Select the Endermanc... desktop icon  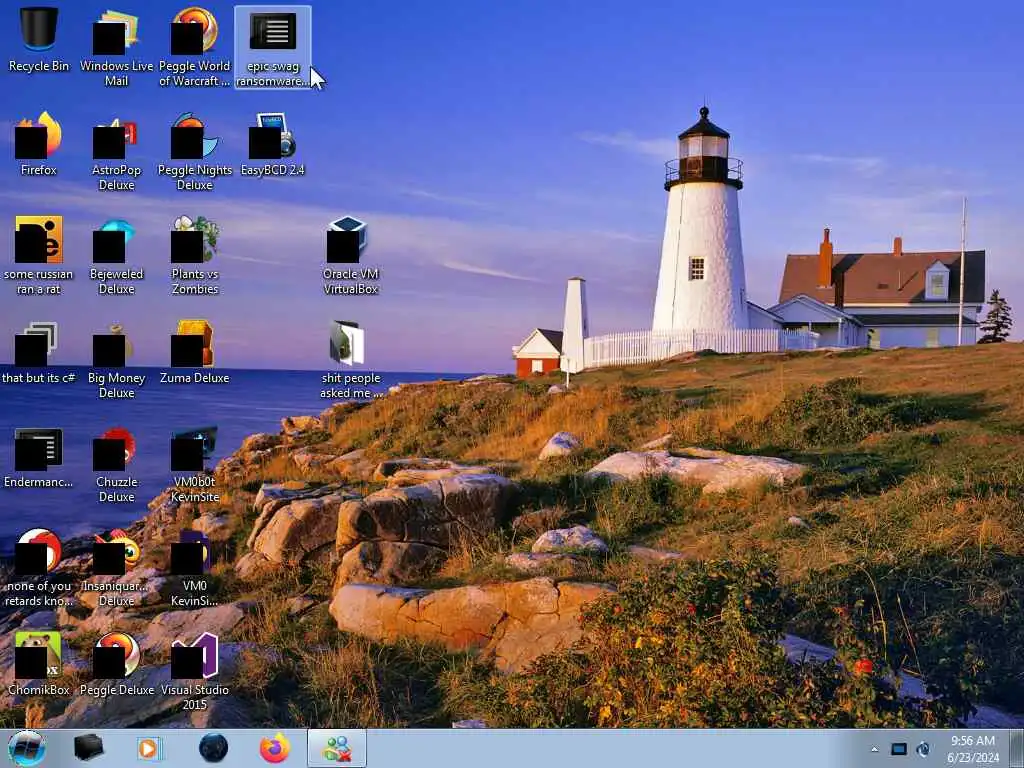point(39,456)
